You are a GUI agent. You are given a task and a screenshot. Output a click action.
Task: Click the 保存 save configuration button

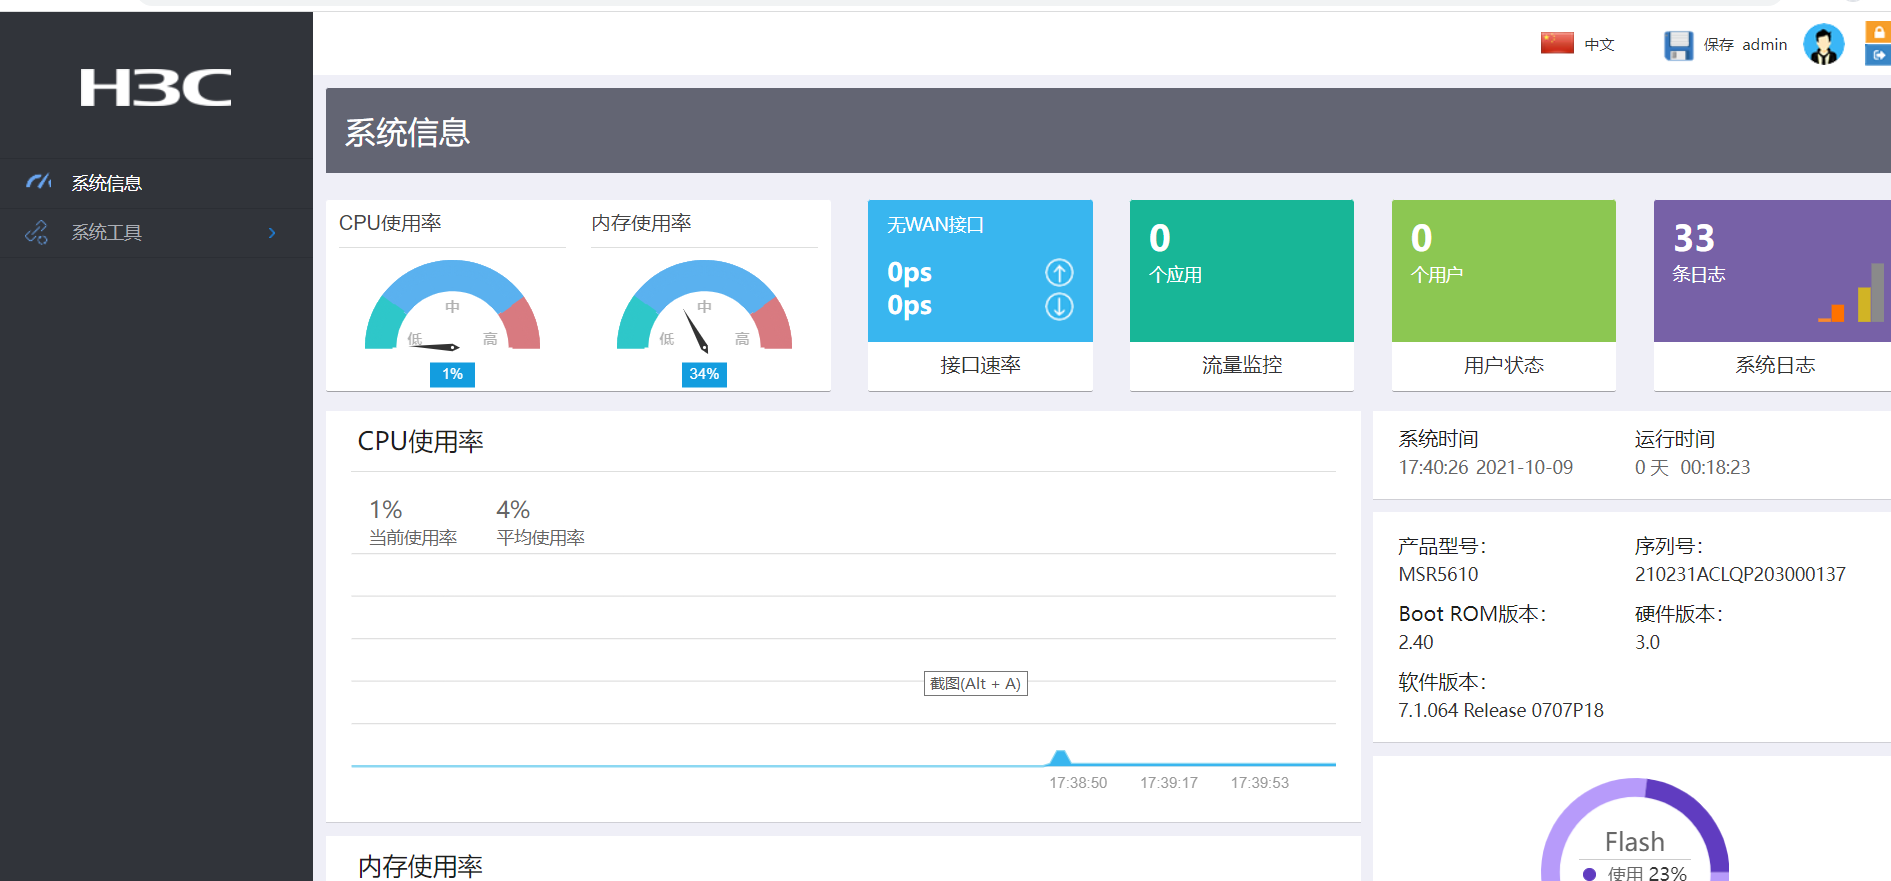tap(1719, 44)
